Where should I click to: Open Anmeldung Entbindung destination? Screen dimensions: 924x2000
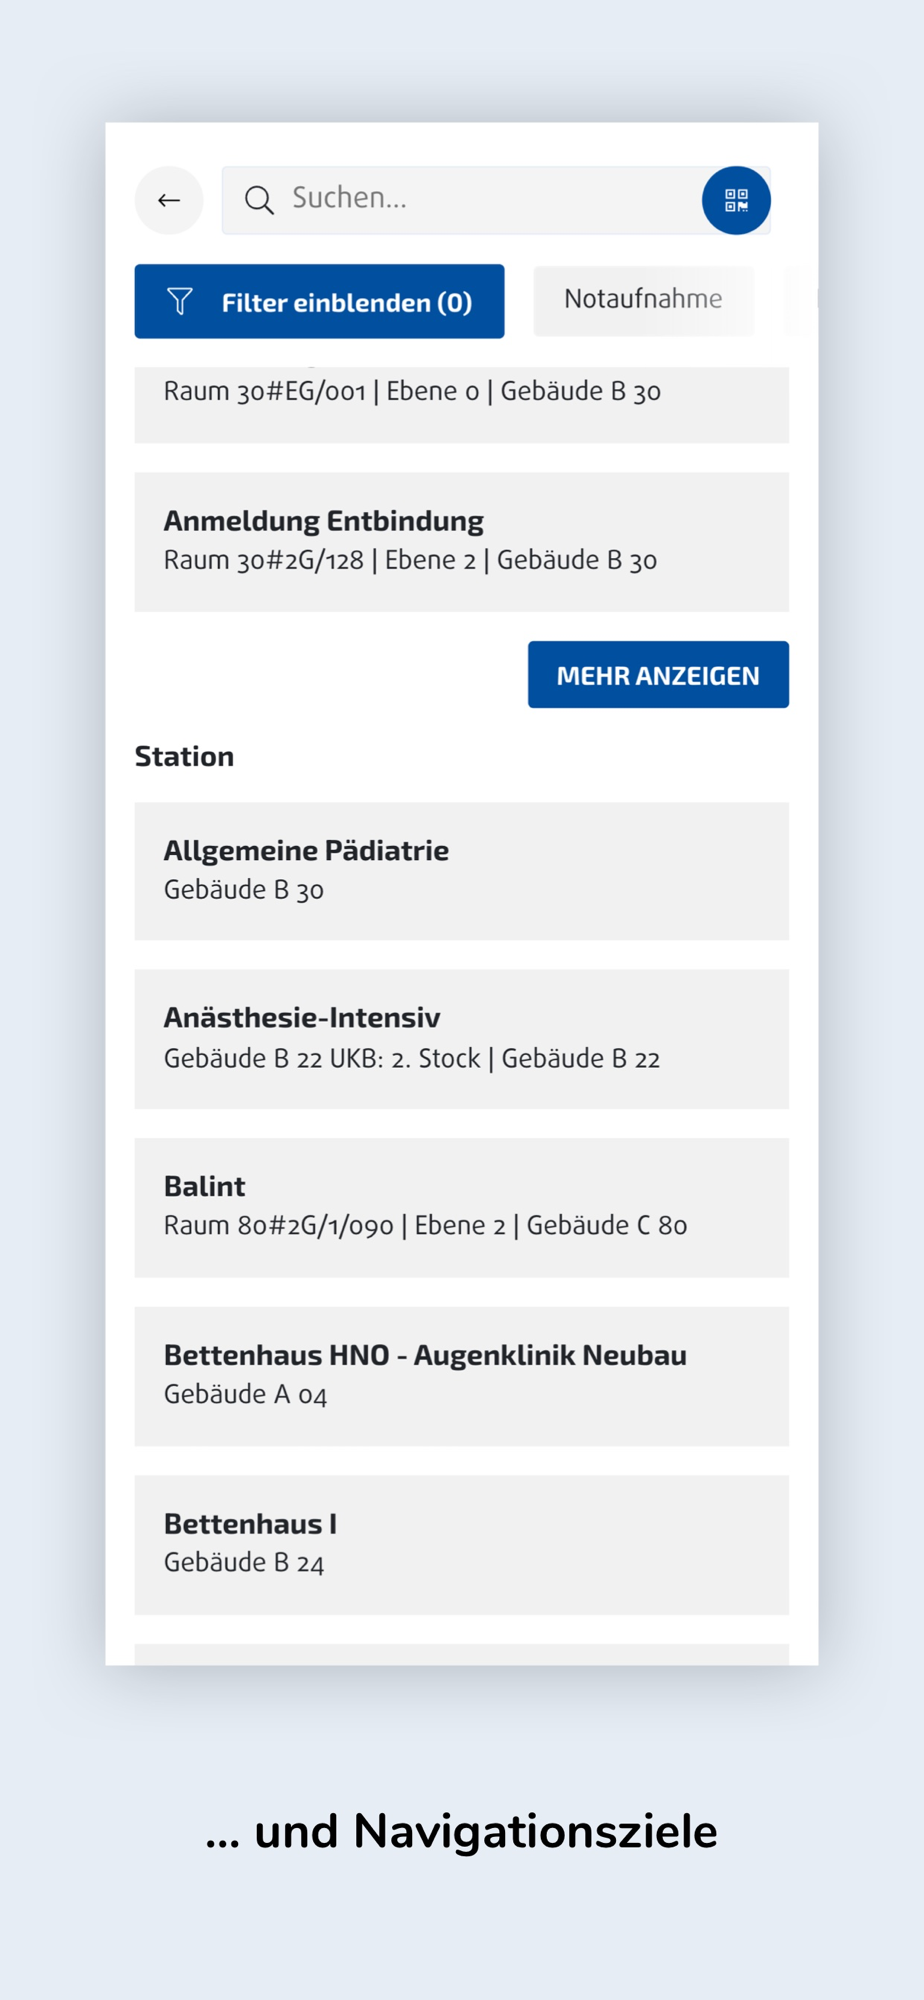coord(461,541)
